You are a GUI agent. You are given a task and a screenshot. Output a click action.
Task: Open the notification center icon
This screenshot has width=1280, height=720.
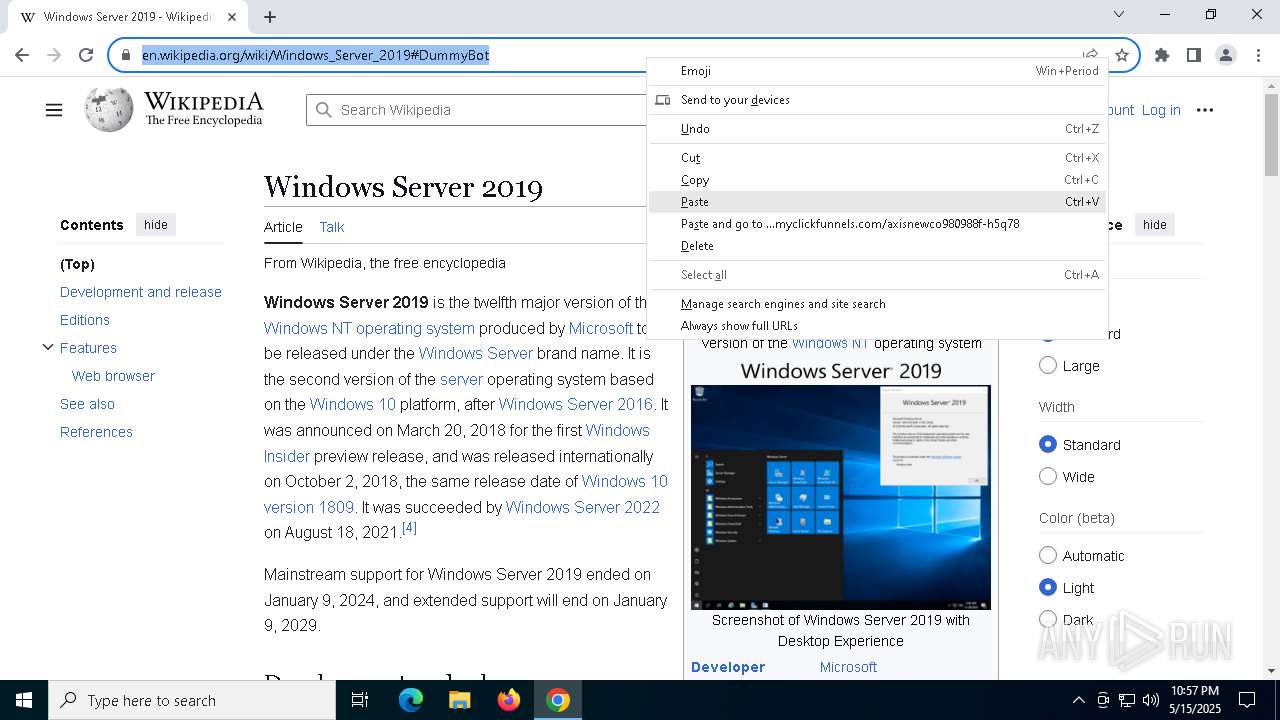[1247, 700]
